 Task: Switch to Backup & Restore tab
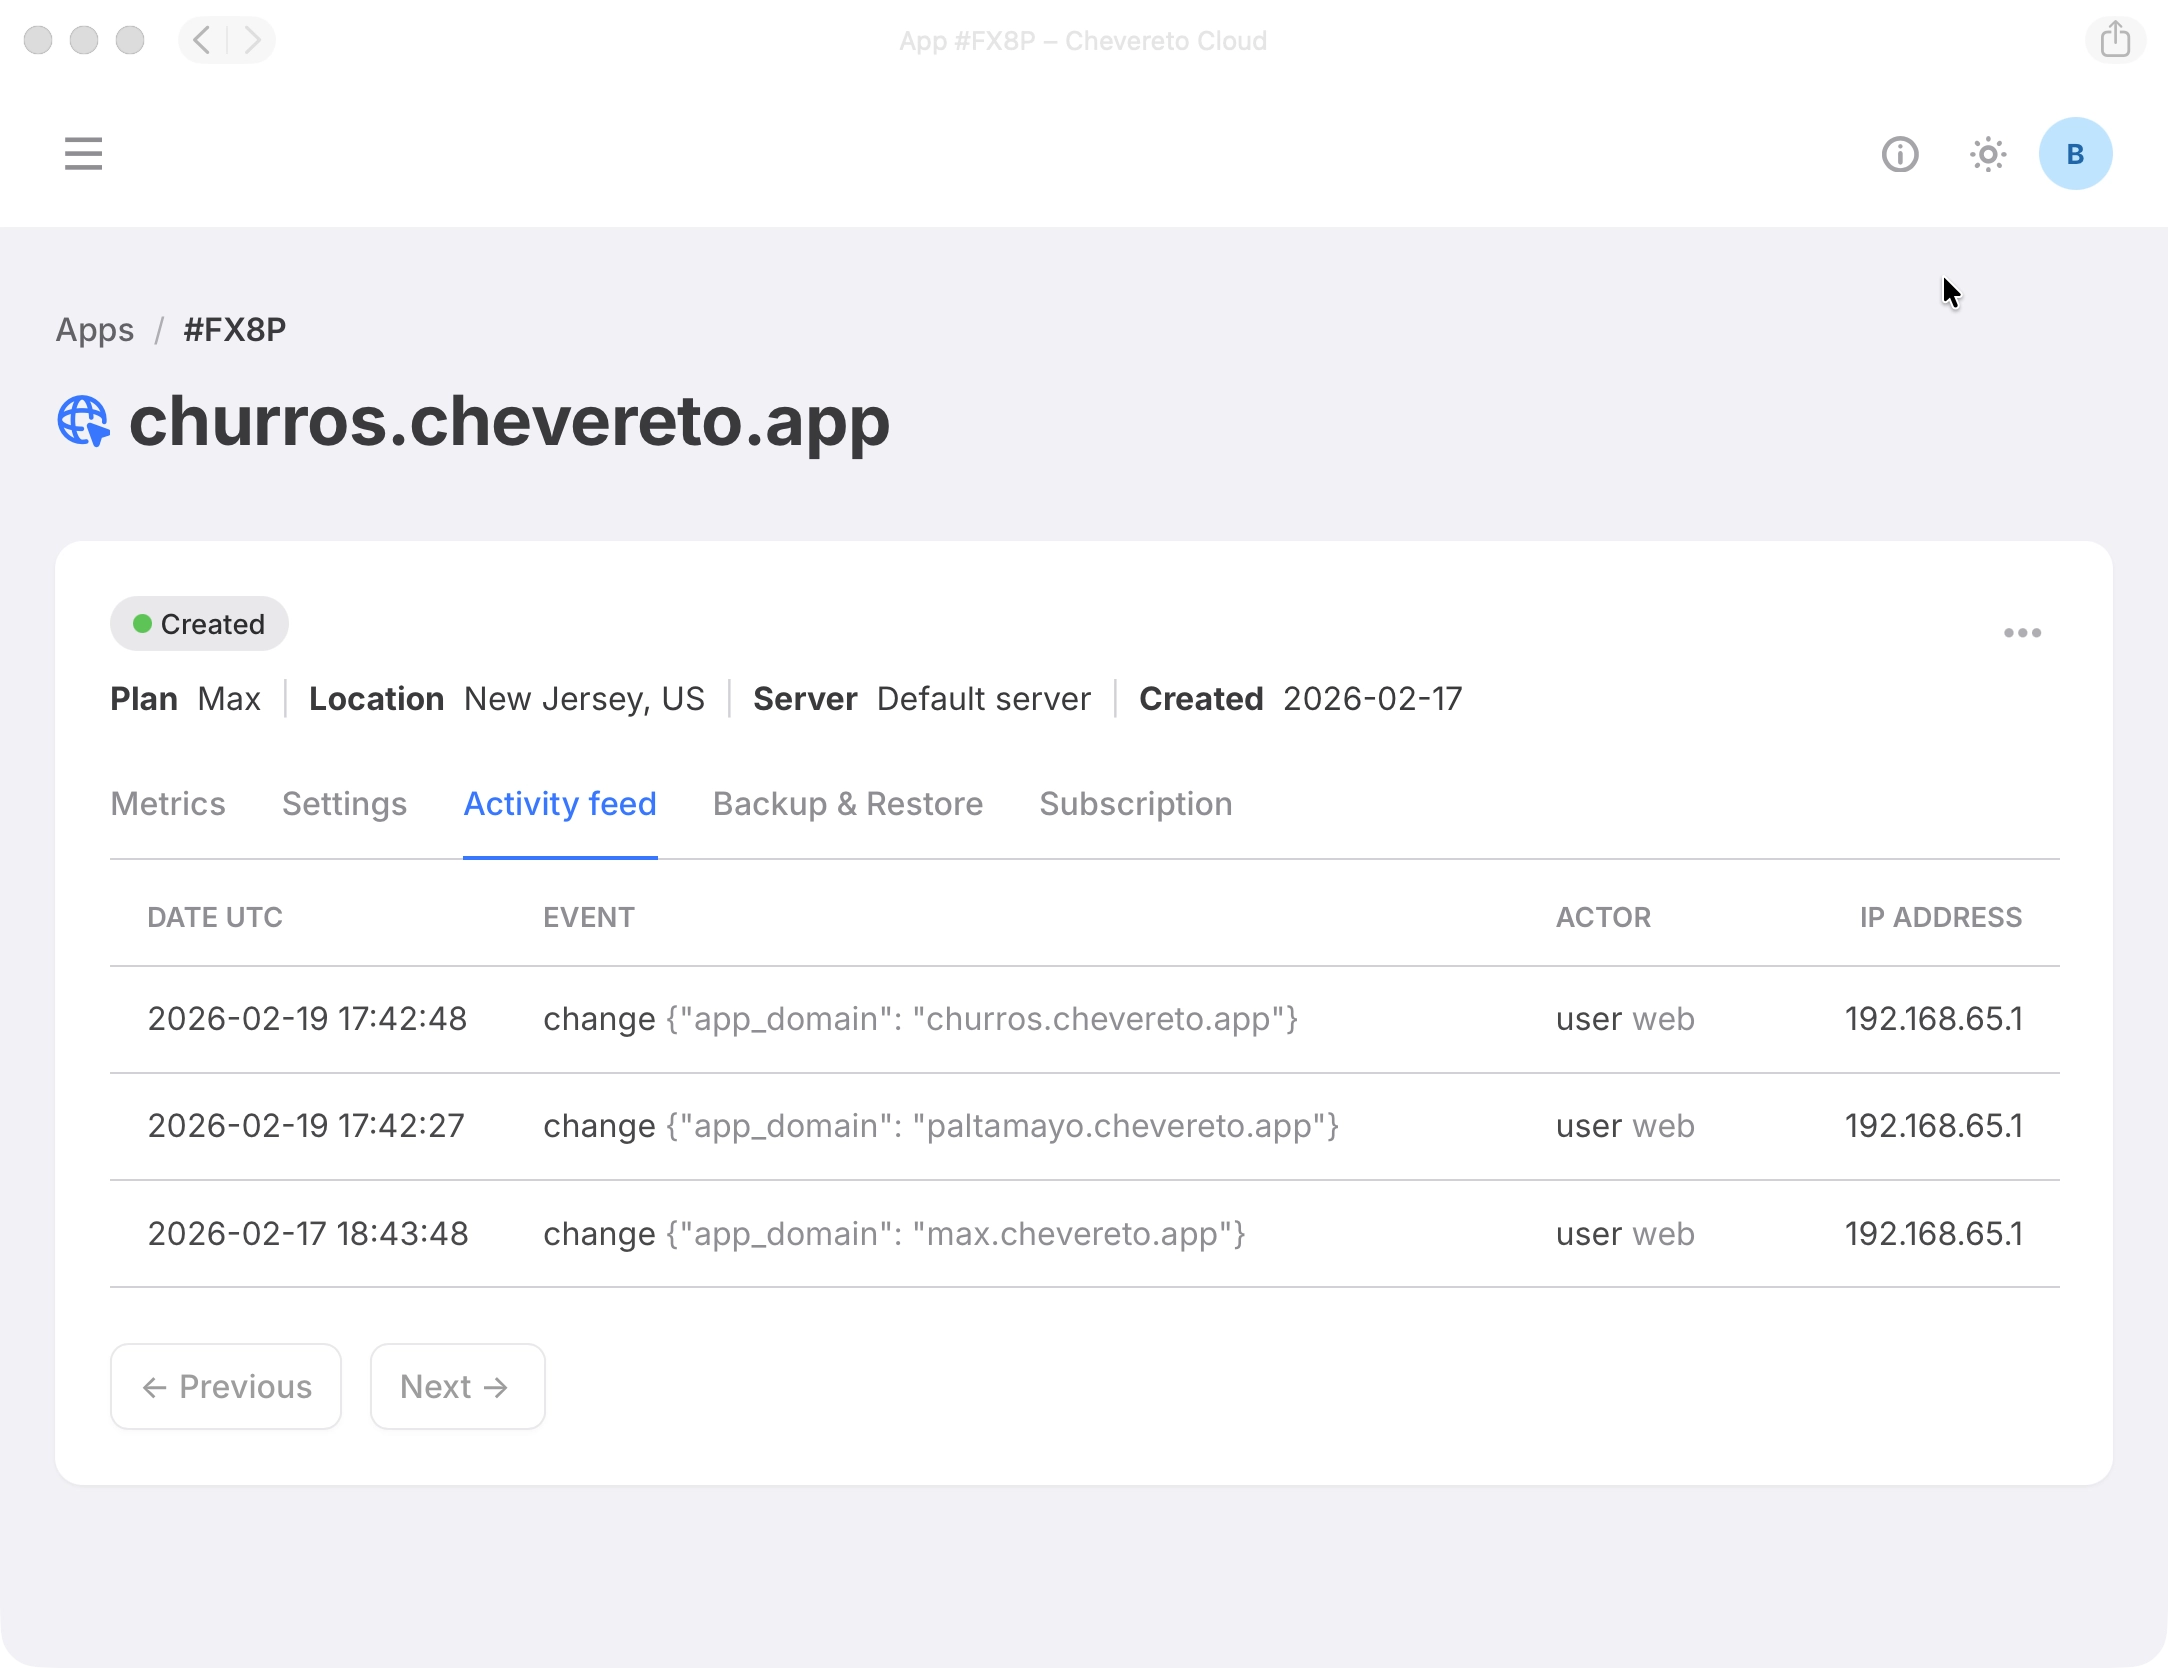tap(848, 804)
